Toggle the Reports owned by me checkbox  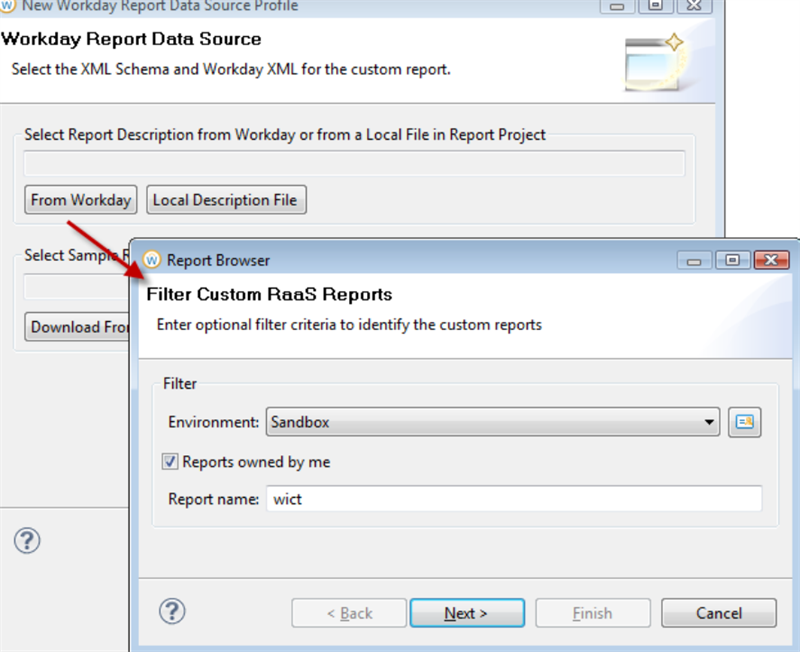(x=169, y=462)
